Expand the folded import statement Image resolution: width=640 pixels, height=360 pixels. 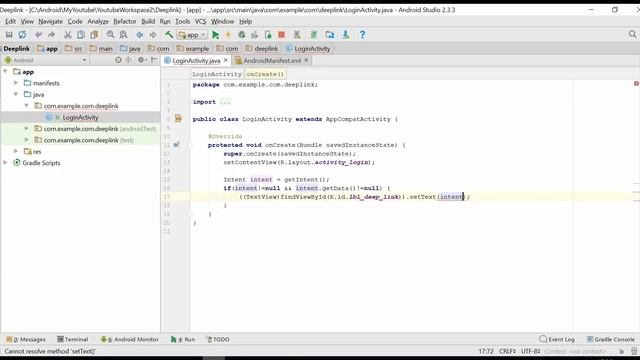[x=225, y=102]
